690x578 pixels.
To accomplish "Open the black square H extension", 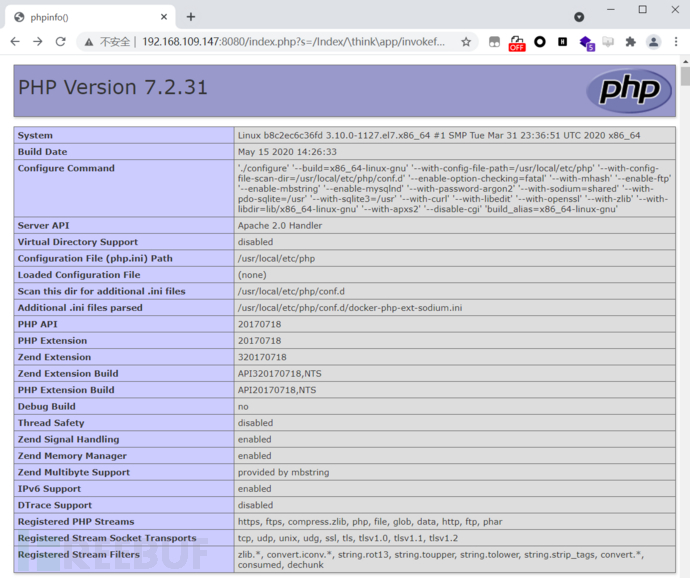I will tap(562, 42).
